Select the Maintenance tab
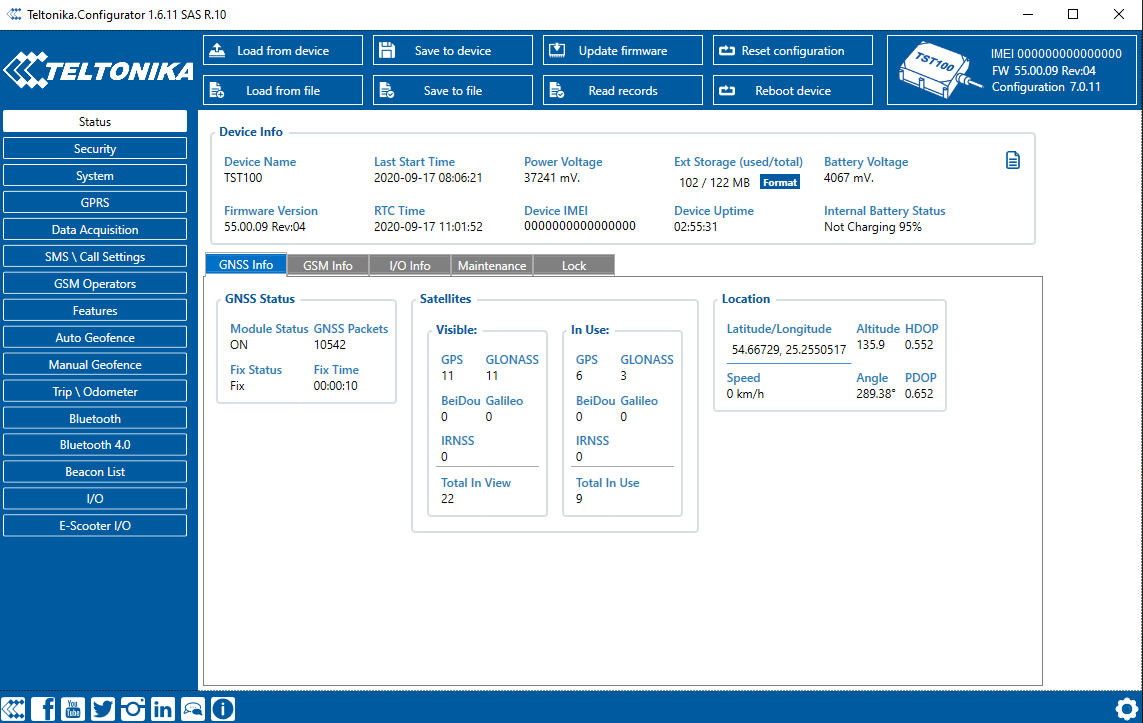 pyautogui.click(x=491, y=266)
